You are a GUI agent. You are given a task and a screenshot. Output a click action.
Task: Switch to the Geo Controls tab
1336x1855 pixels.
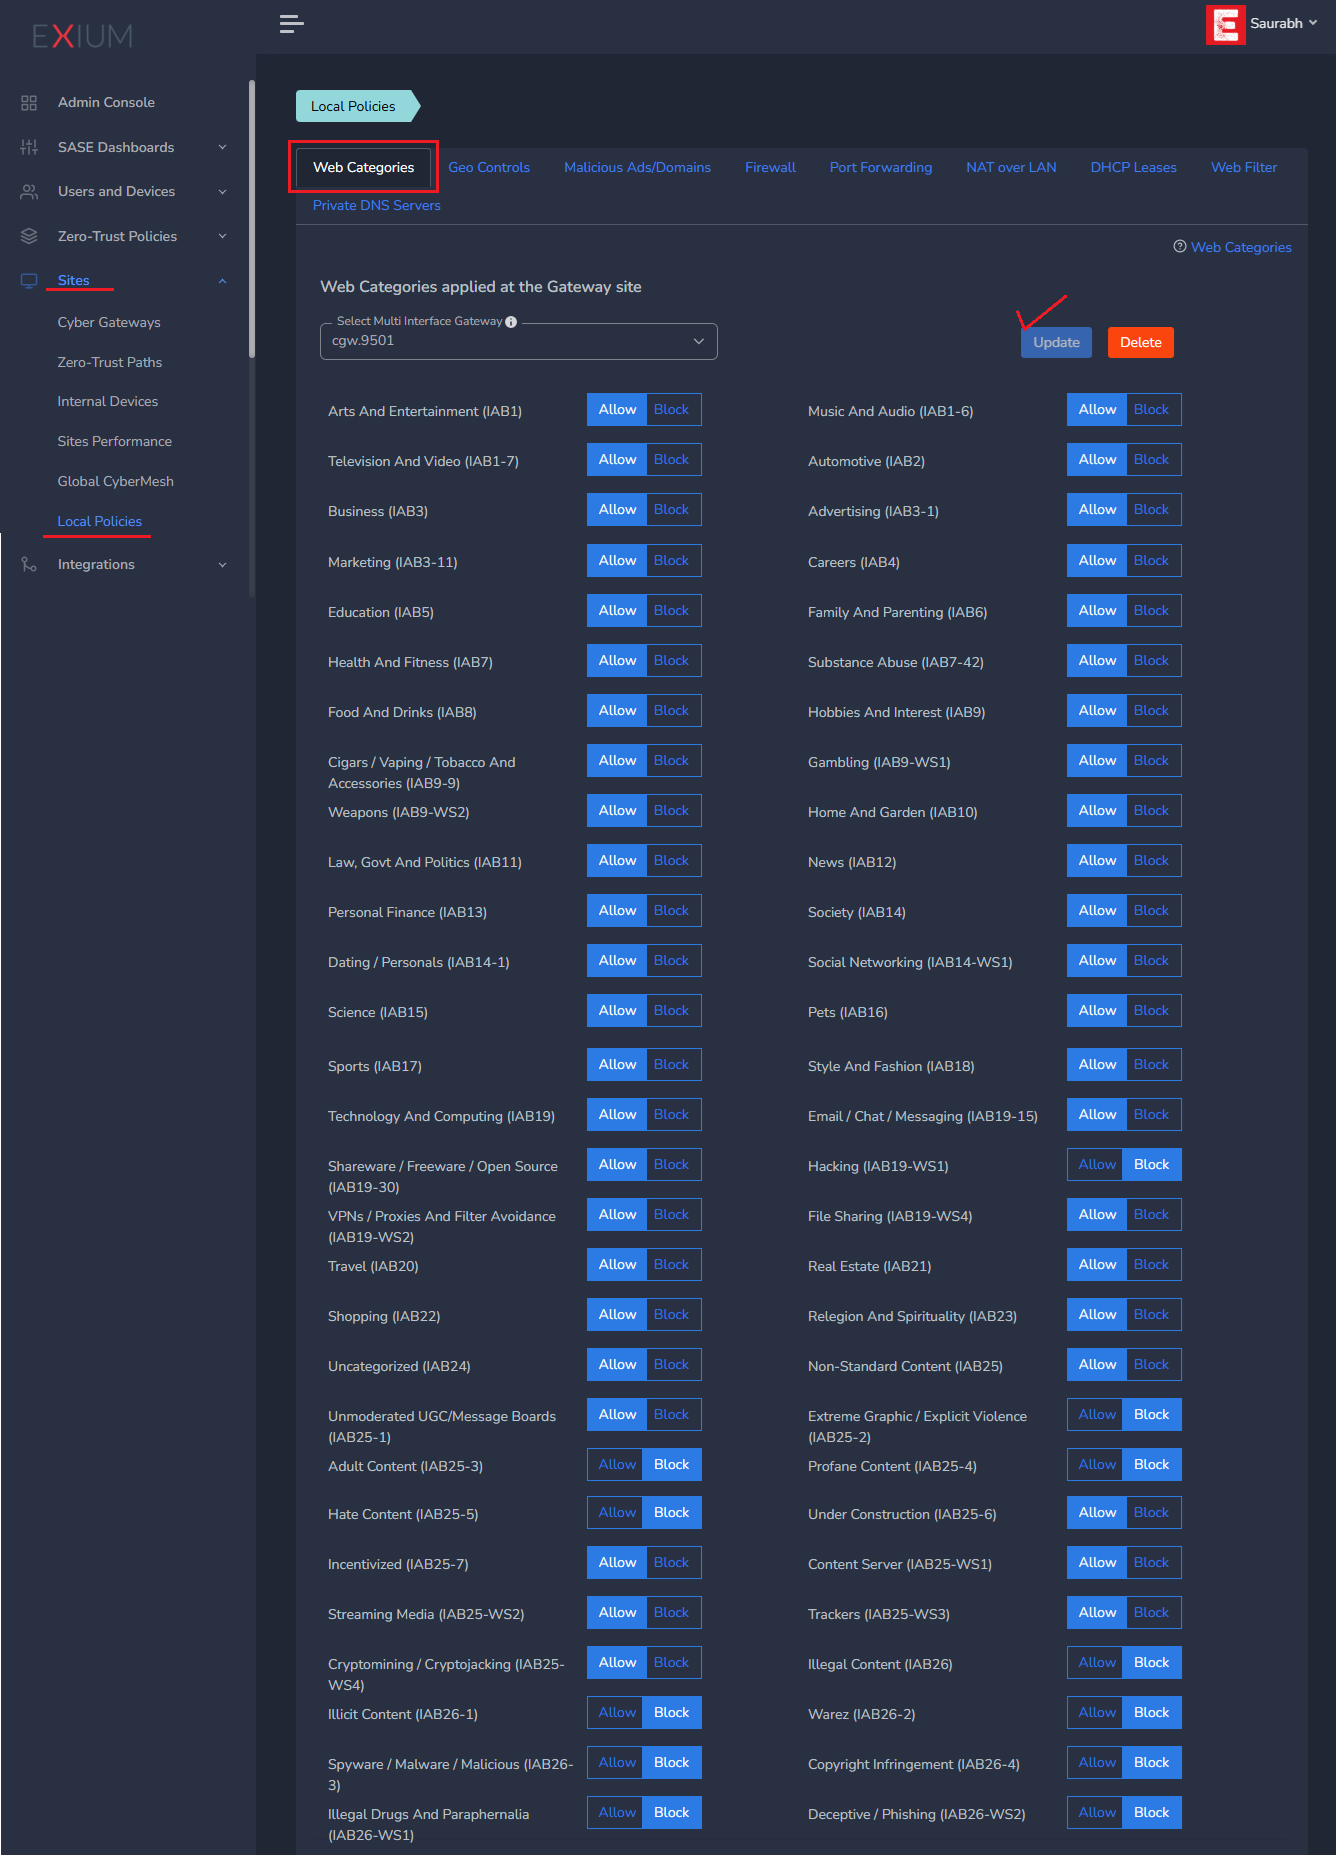[x=489, y=168]
